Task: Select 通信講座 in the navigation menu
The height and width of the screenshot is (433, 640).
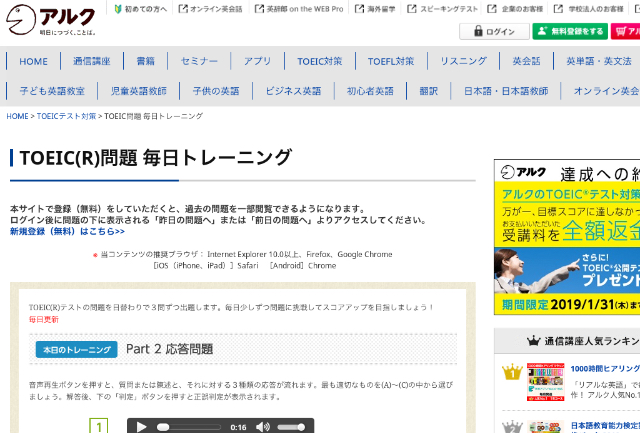Action: point(92,61)
